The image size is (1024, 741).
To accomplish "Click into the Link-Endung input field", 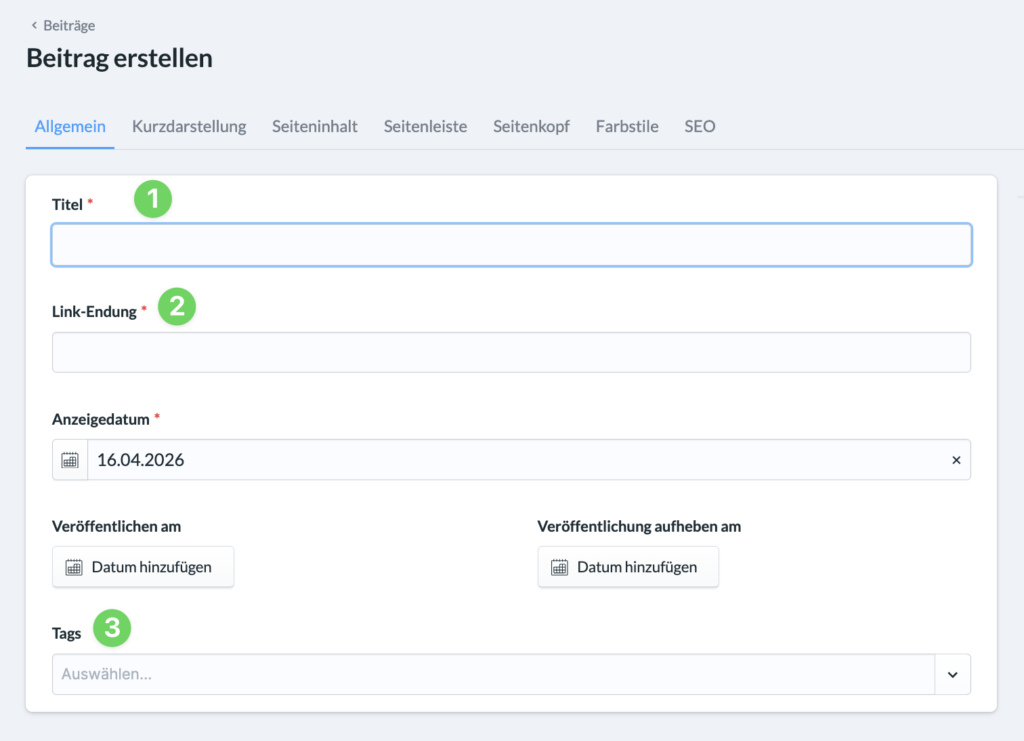I will pyautogui.click(x=511, y=352).
